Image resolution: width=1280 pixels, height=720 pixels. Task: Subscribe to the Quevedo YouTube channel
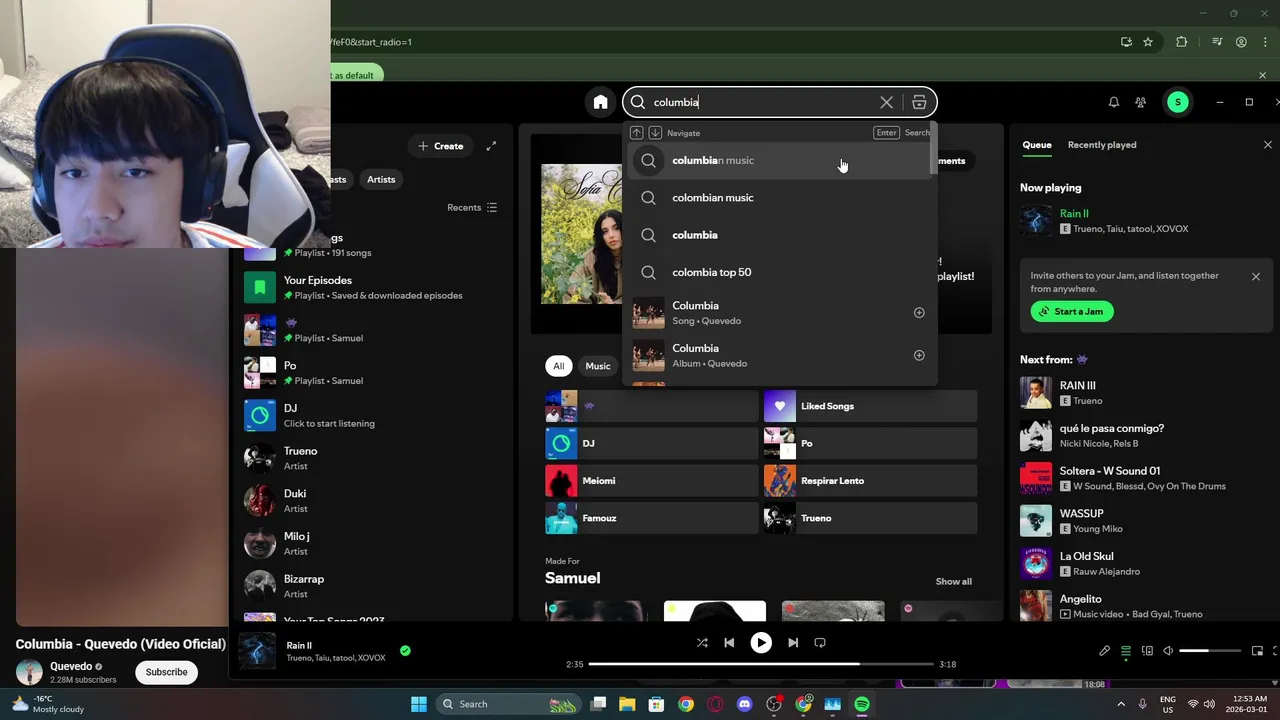[166, 672]
